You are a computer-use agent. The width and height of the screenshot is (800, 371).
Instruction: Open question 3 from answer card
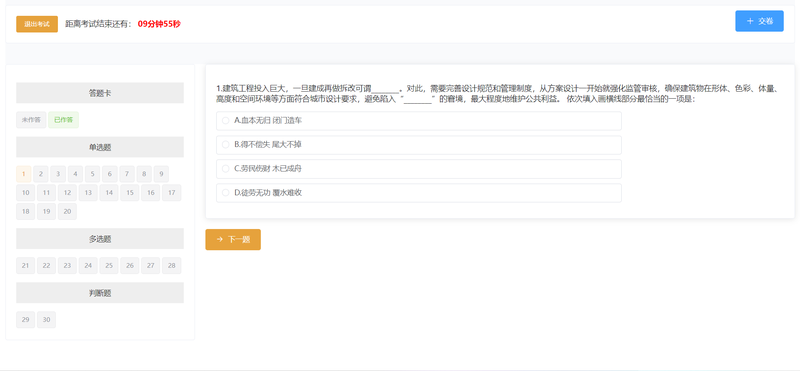coord(58,174)
